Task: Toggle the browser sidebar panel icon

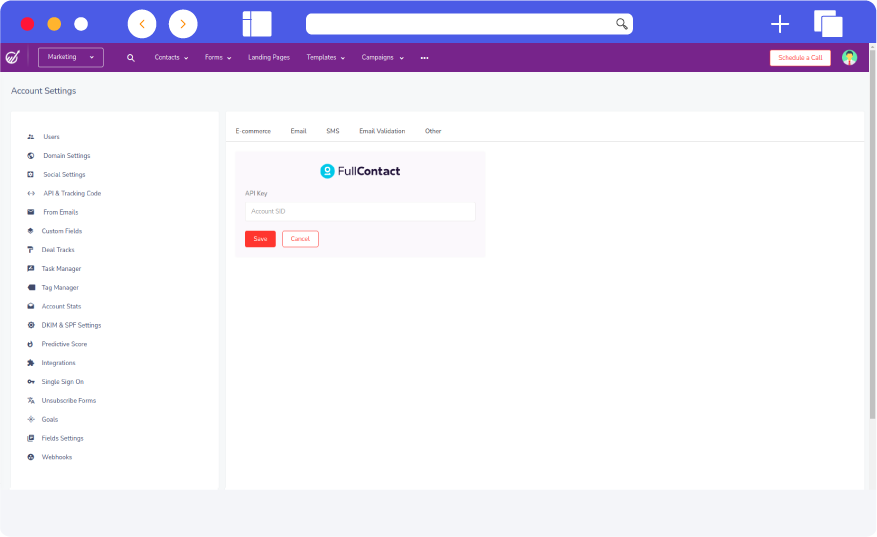Action: [257, 24]
